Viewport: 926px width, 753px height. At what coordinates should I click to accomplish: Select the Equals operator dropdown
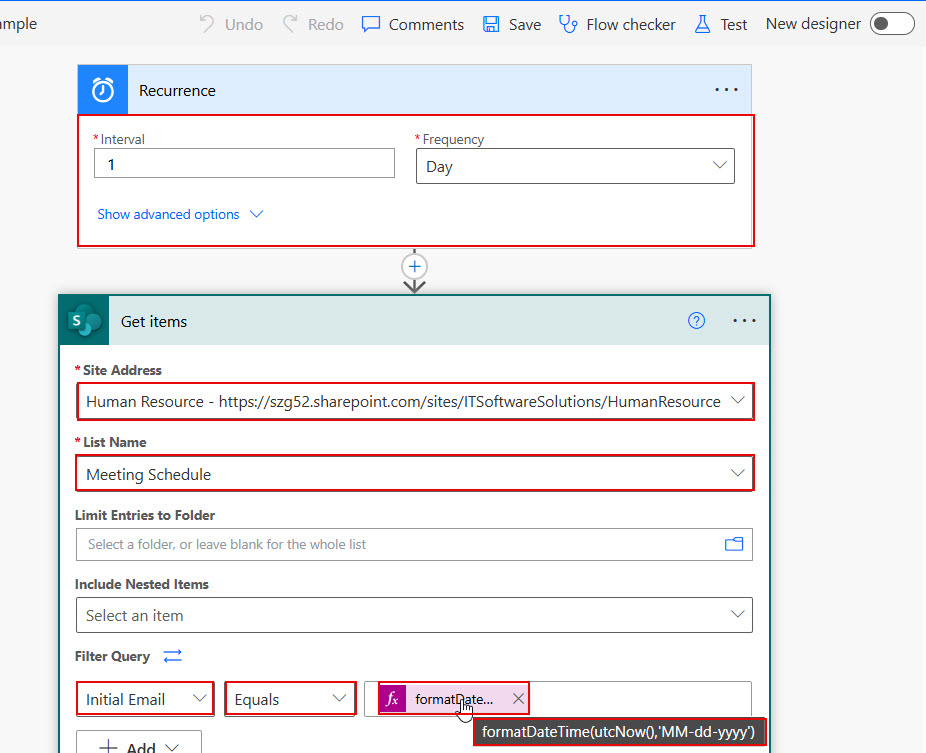tap(290, 699)
